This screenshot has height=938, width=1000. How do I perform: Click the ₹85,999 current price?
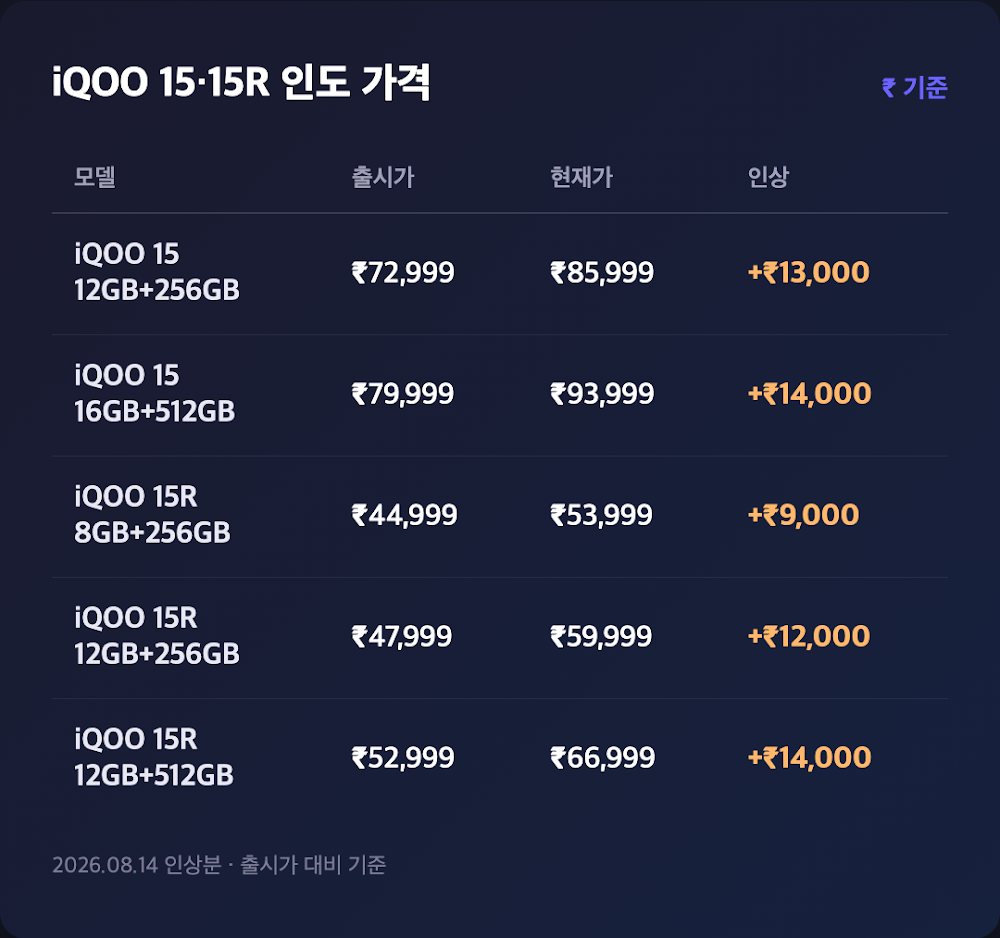pyautogui.click(x=602, y=273)
